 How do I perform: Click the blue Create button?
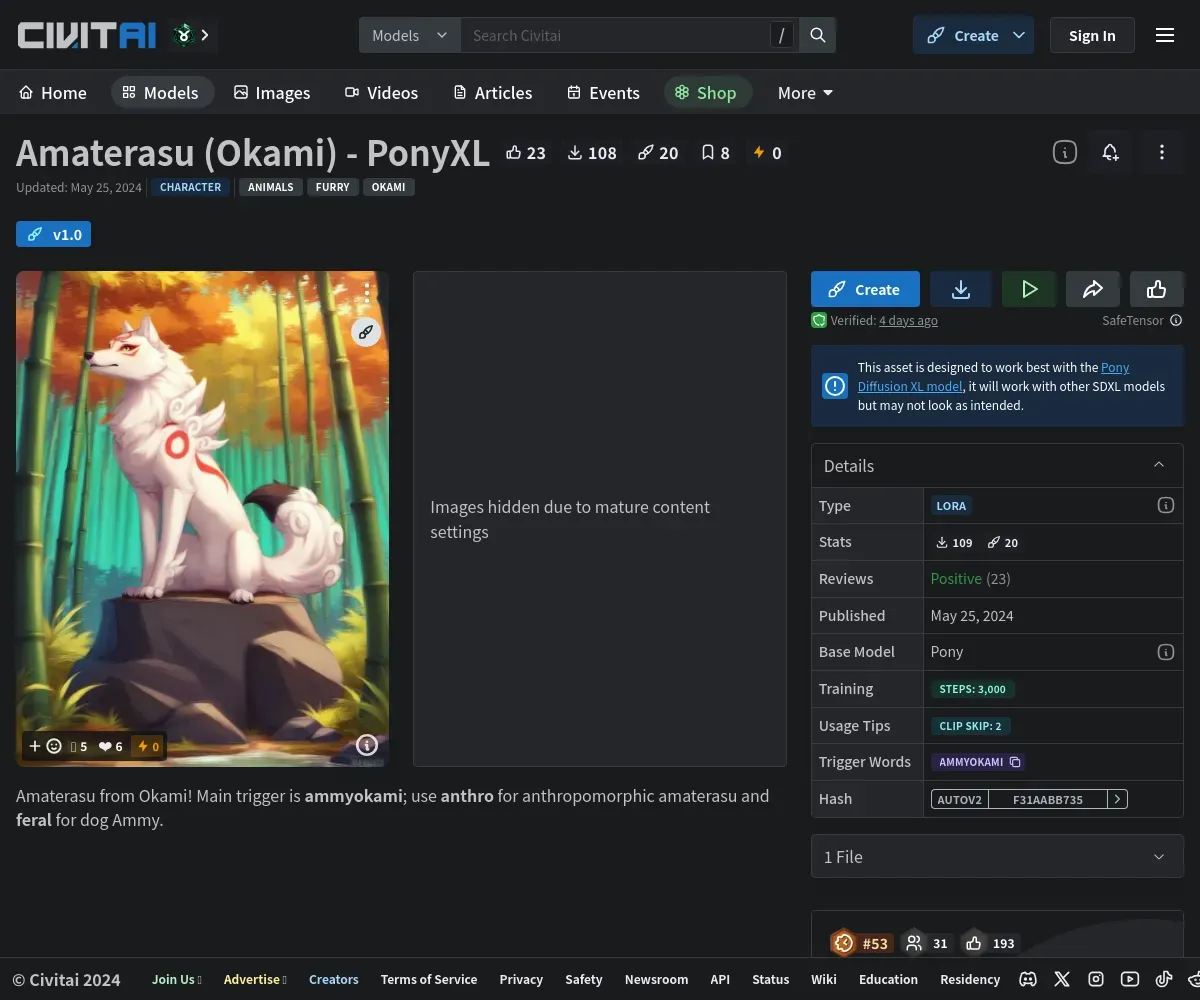[x=865, y=289]
